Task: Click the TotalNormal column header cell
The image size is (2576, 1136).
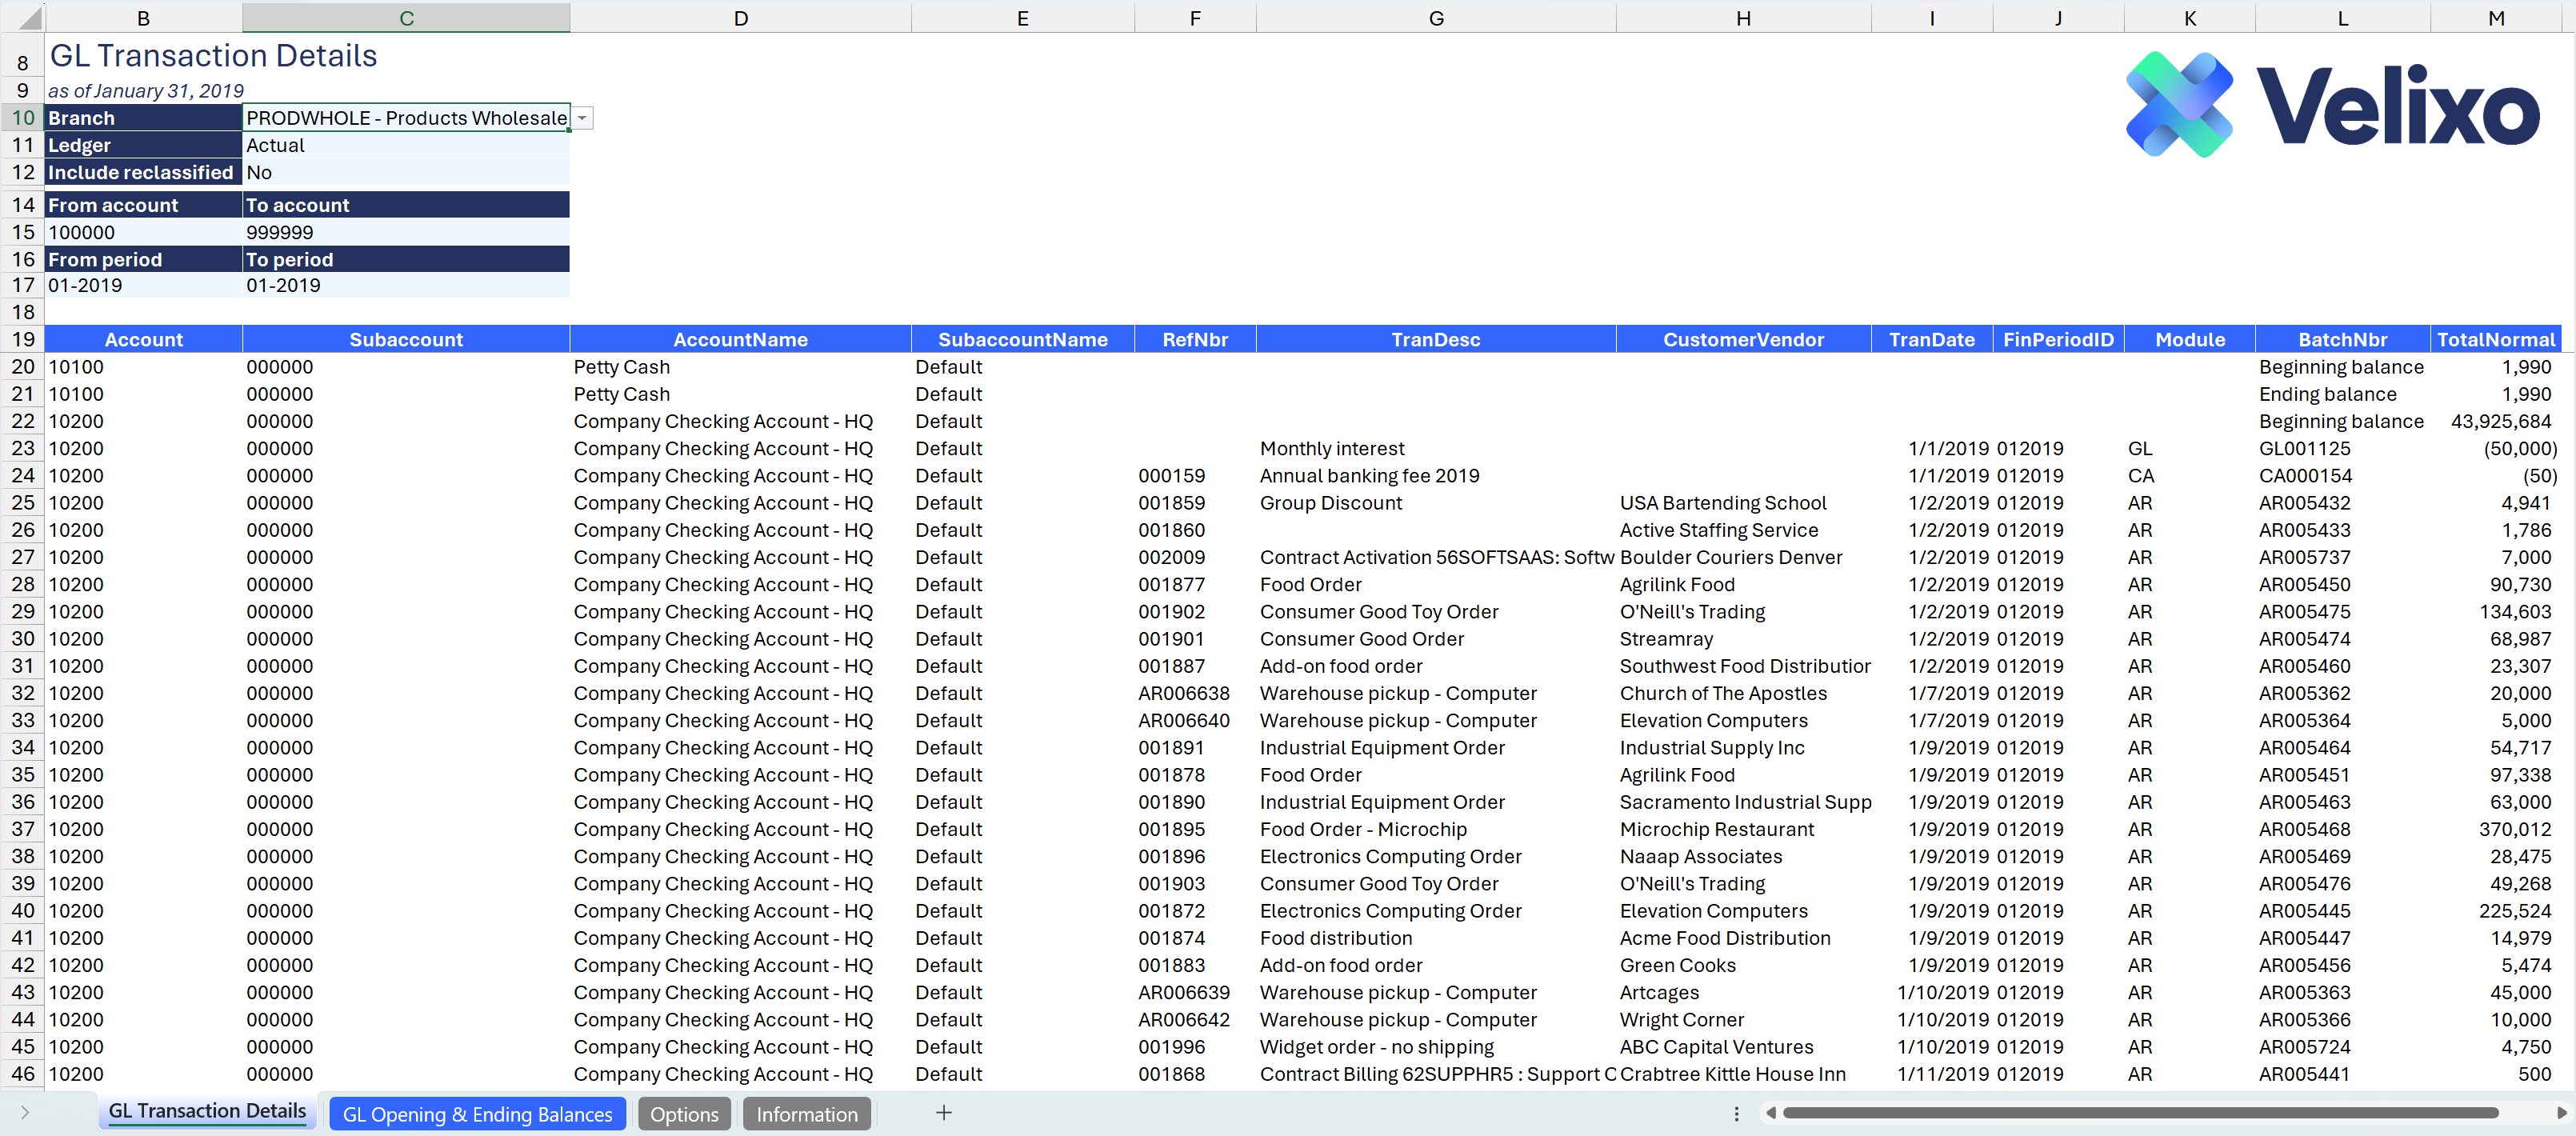Action: tap(2494, 339)
